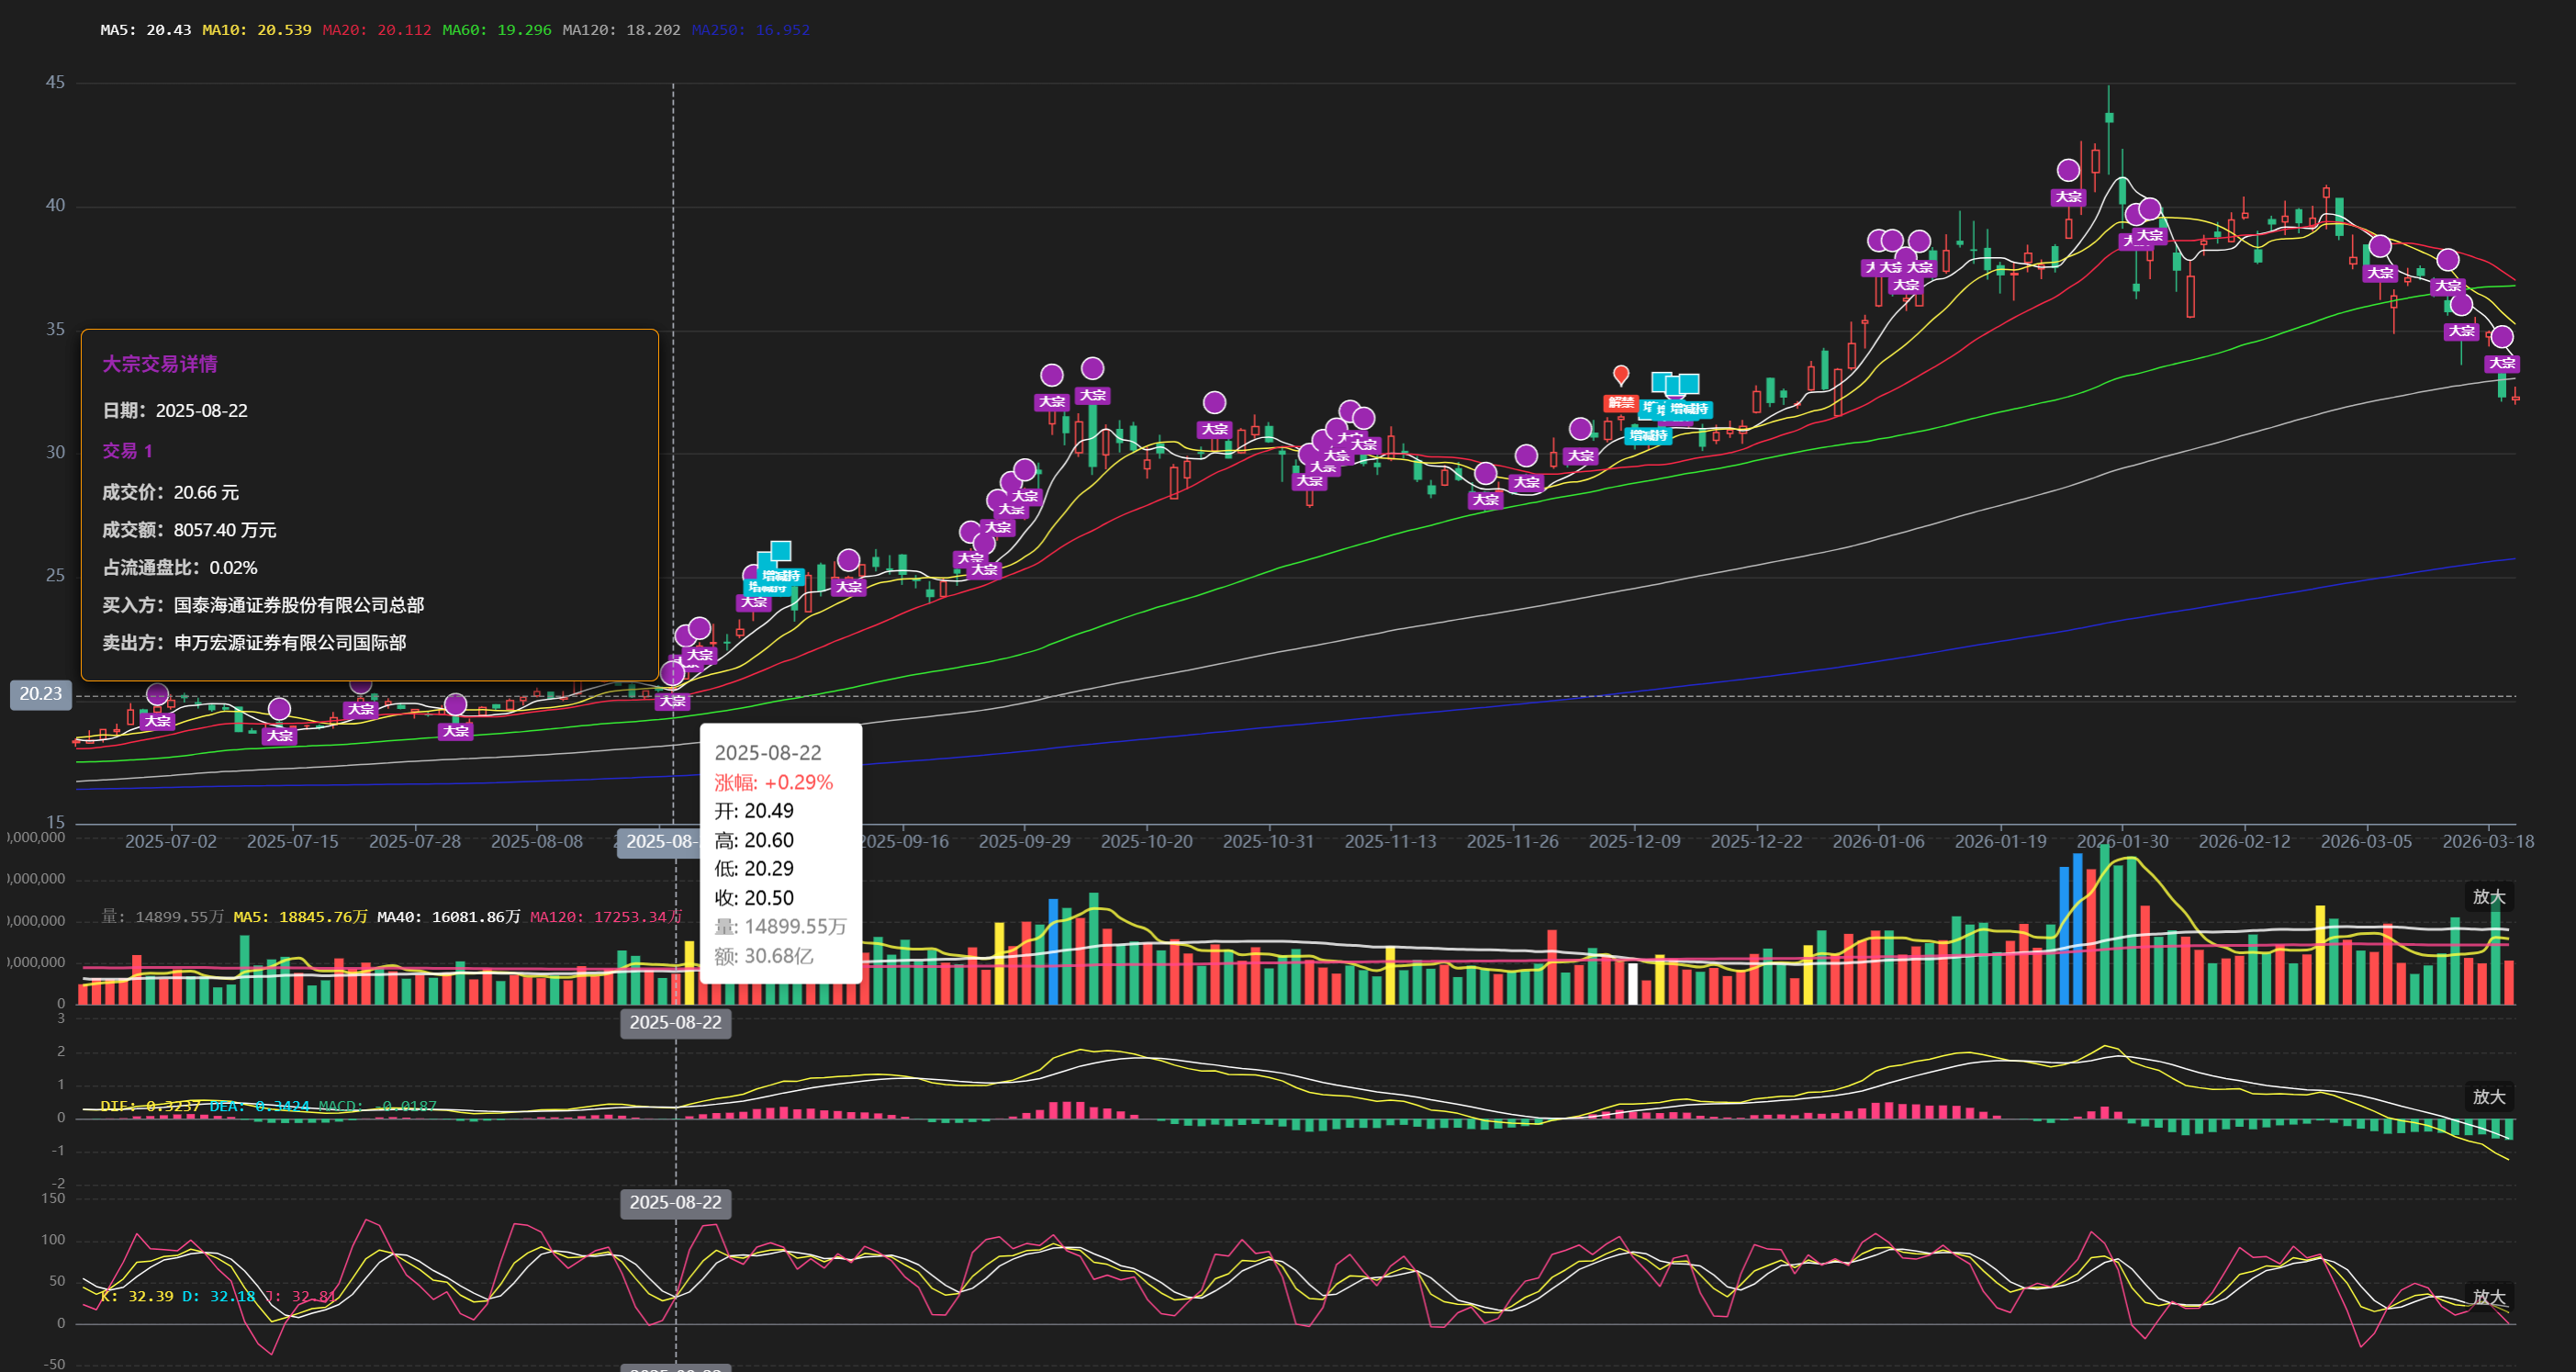Click the last 大宗 circle at chart's right edge
Image resolution: width=2576 pixels, height=1372 pixels.
[2501, 337]
